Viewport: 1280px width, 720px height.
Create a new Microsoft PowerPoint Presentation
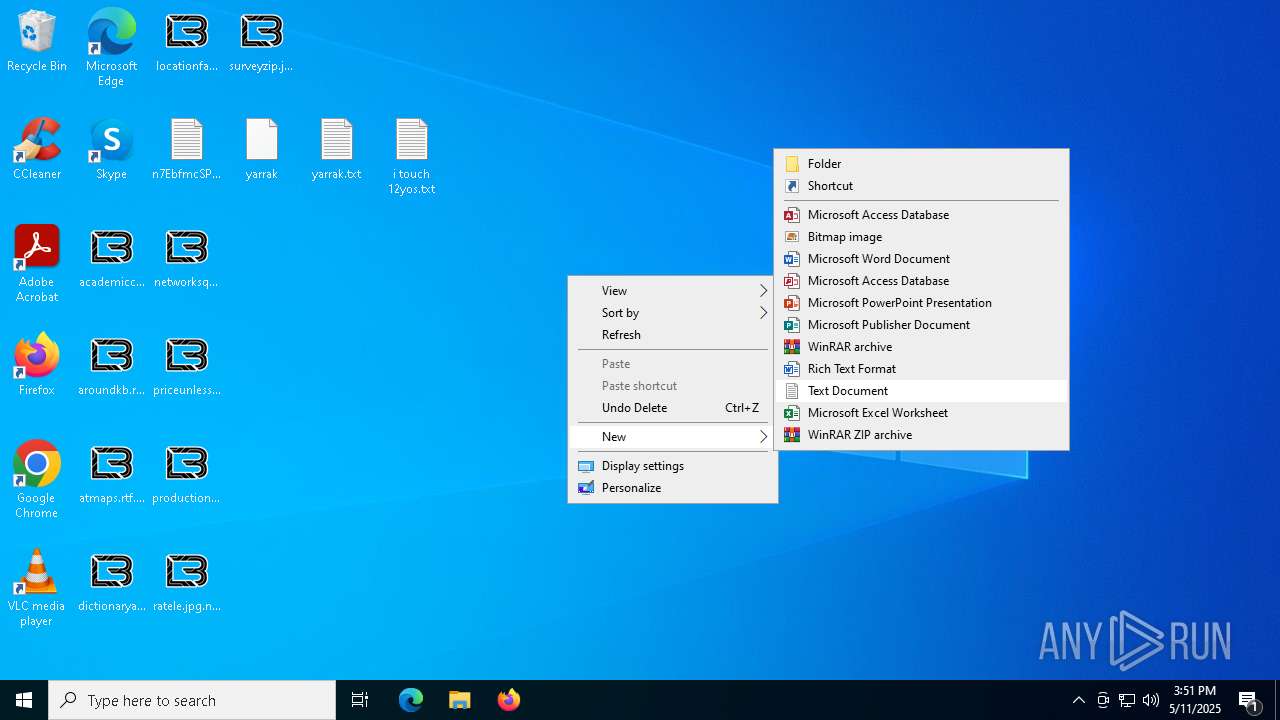[x=922, y=303]
